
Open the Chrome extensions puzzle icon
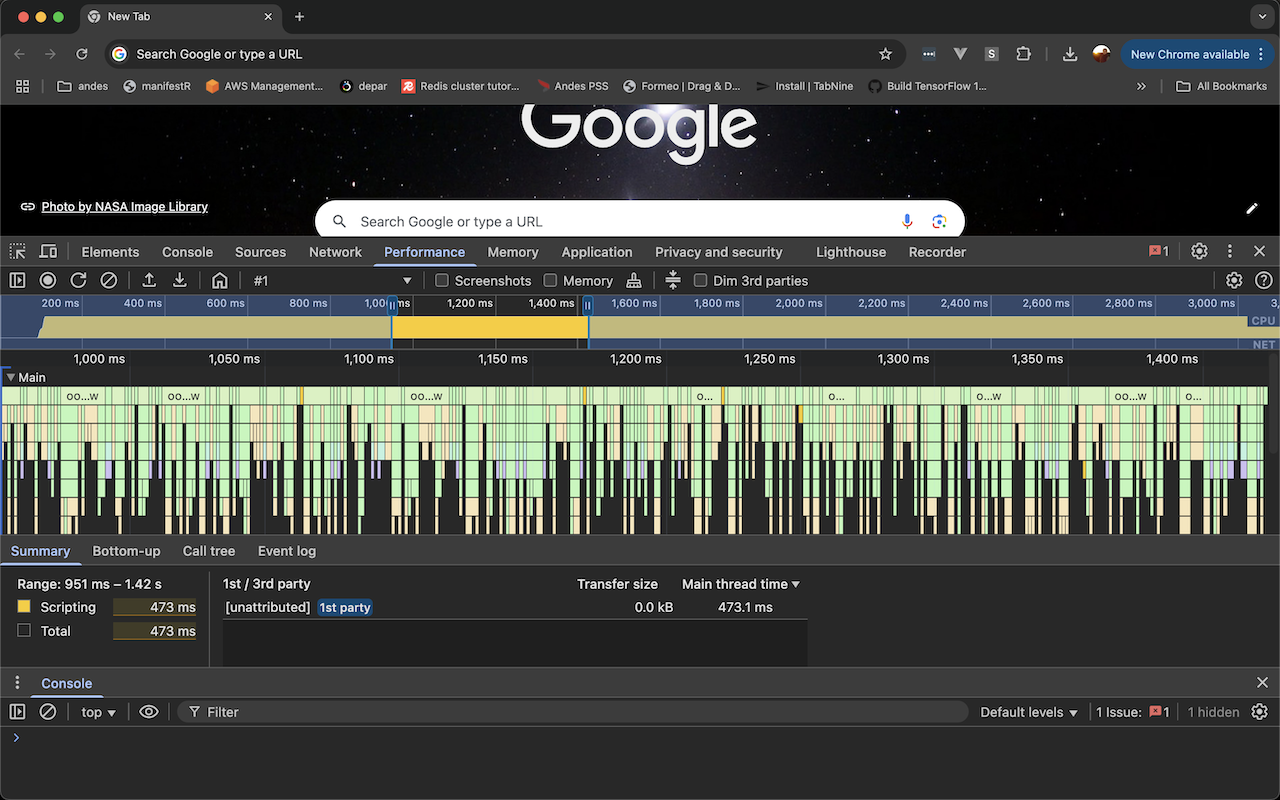pyautogui.click(x=1023, y=54)
